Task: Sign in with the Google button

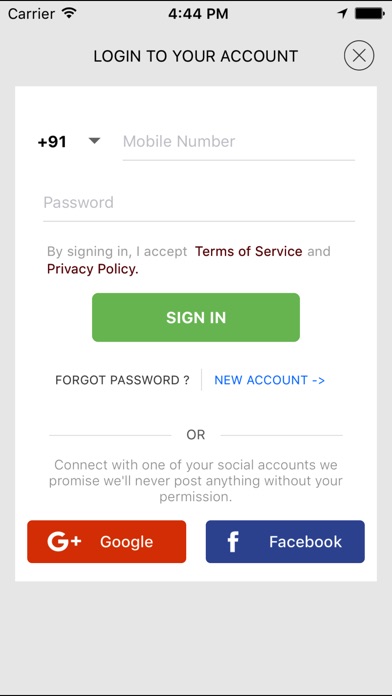Action: (107, 542)
